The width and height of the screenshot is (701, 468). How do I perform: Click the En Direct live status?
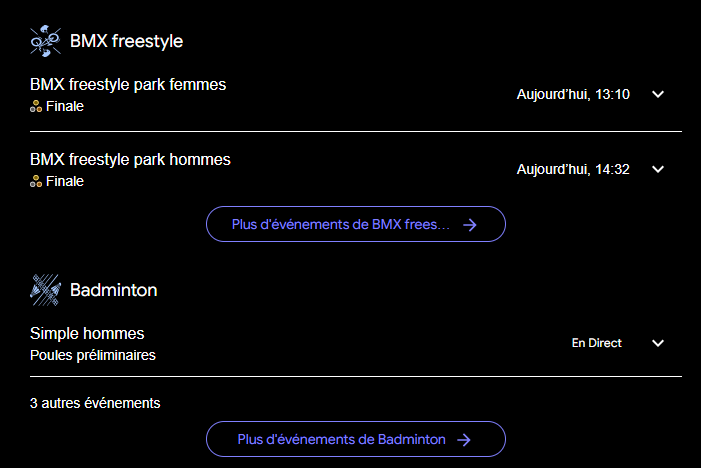tap(596, 343)
